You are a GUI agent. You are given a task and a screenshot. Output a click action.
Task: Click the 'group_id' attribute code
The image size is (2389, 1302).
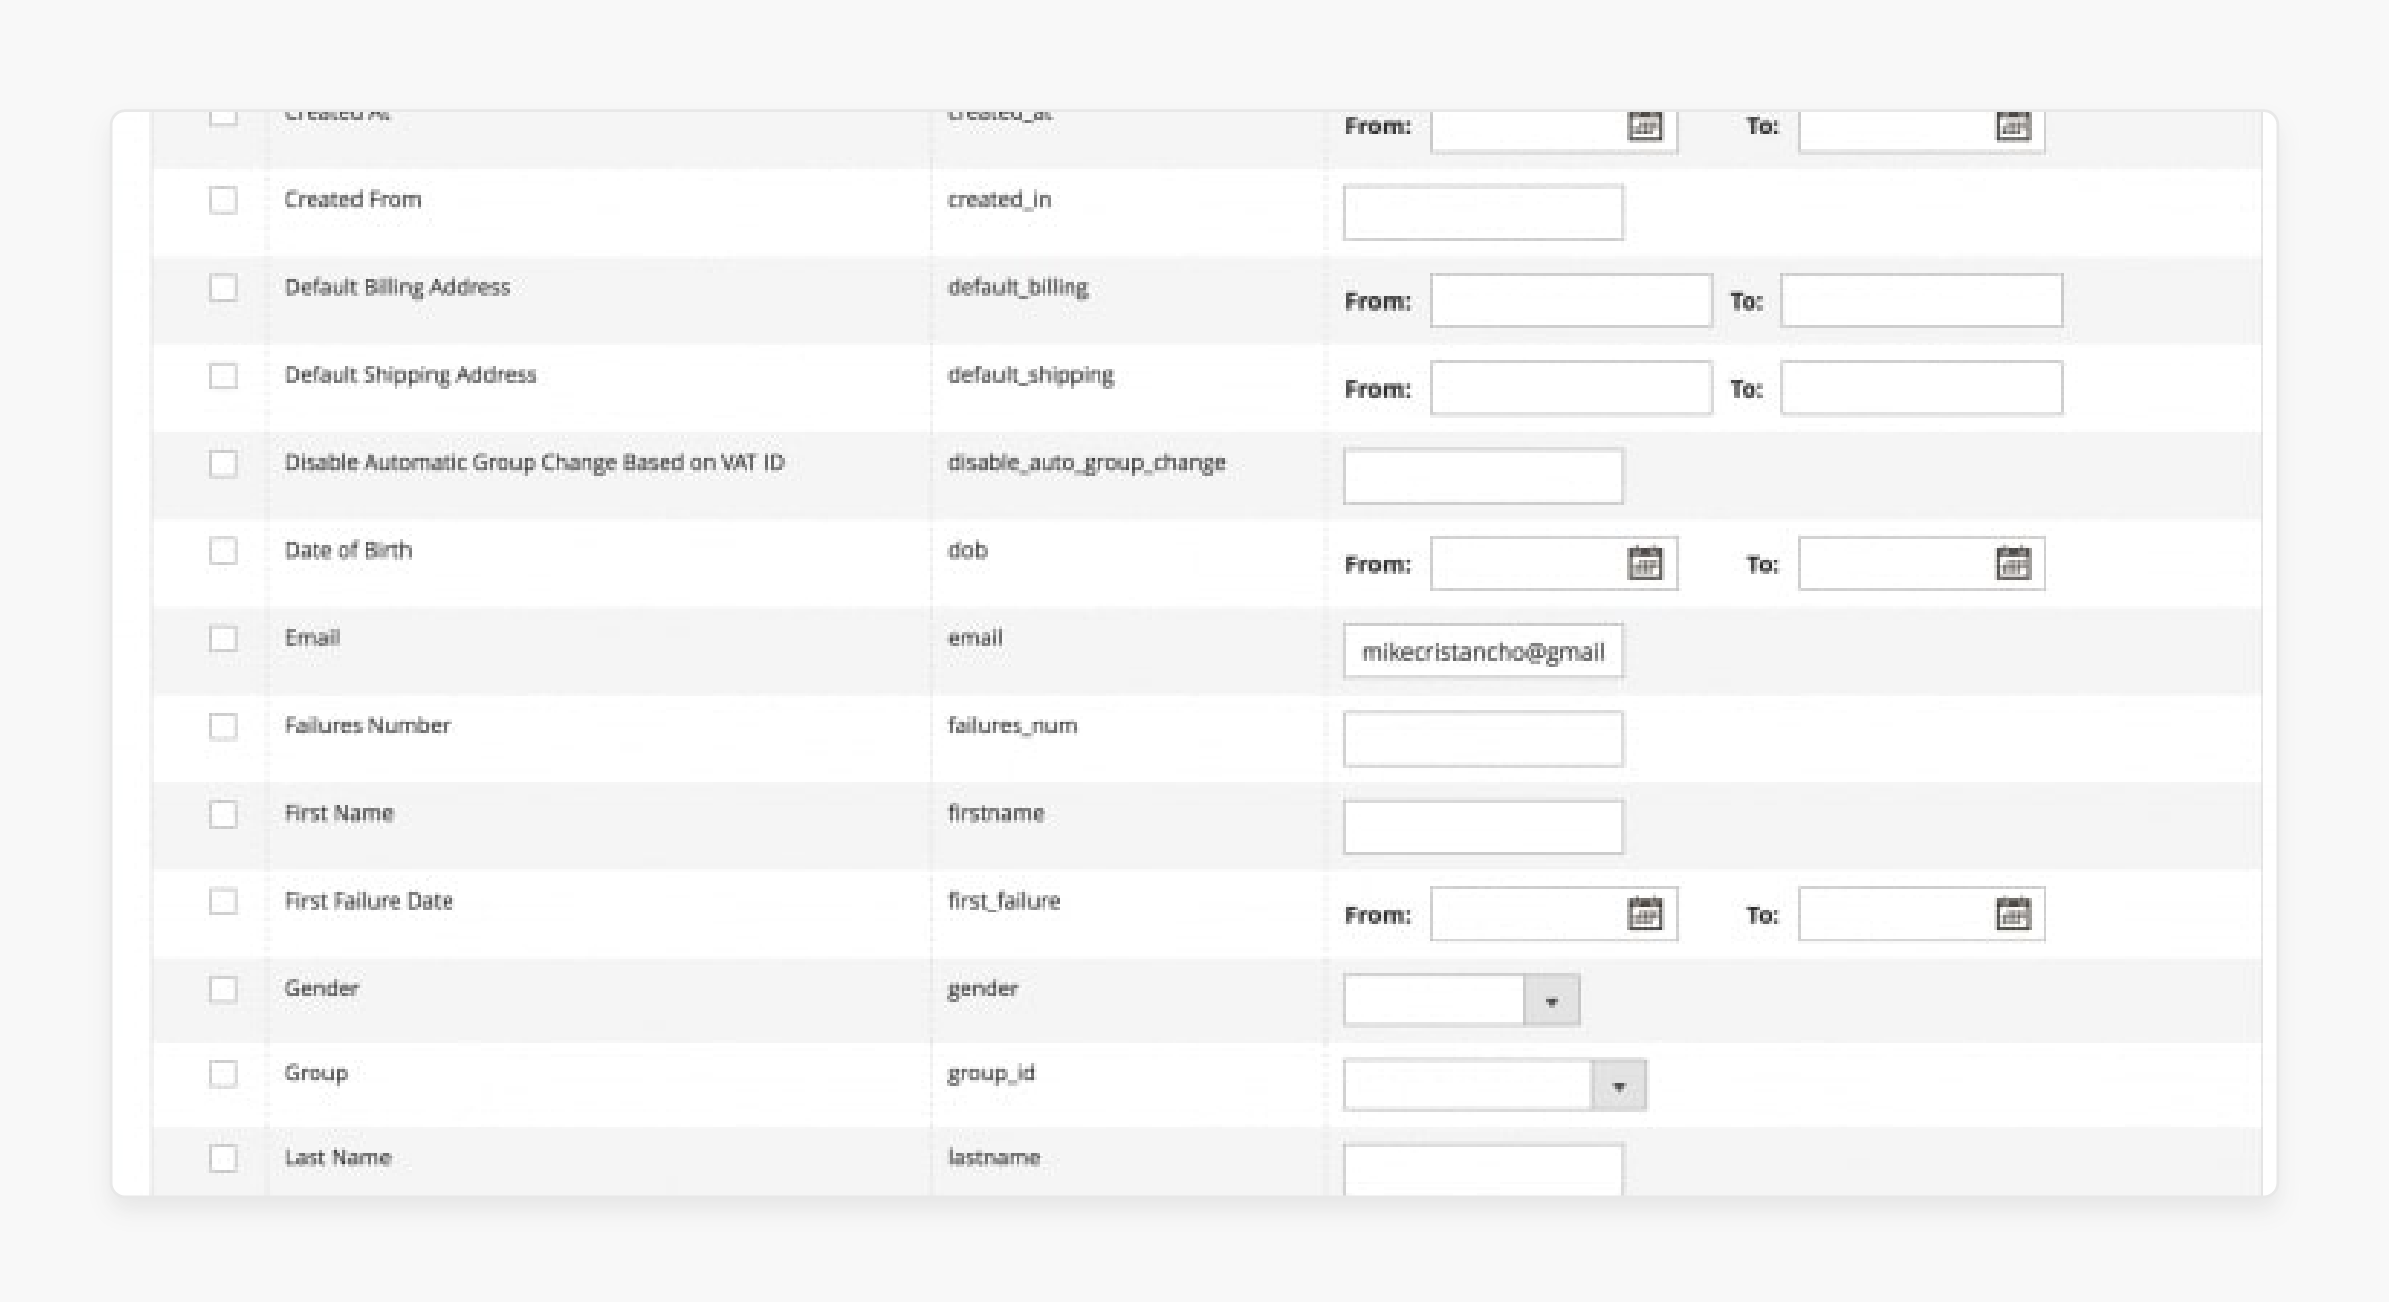[x=990, y=1073]
